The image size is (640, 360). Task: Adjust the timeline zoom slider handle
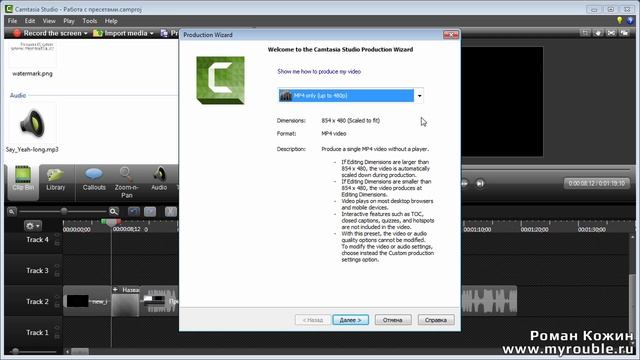click(64, 211)
